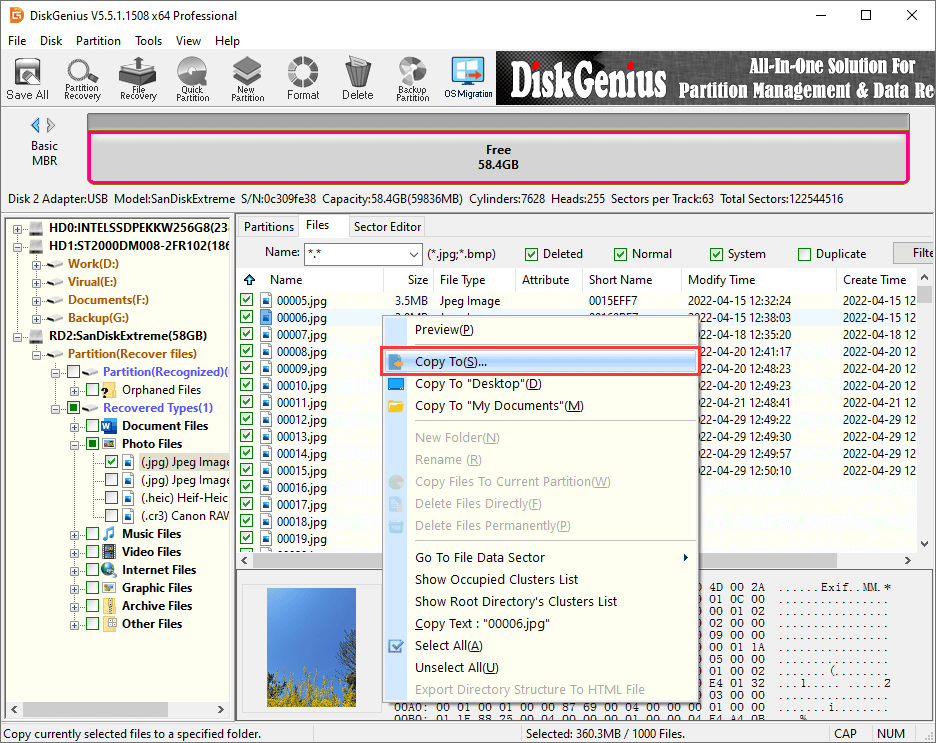Click the Orphaned Files question icon

108,391
